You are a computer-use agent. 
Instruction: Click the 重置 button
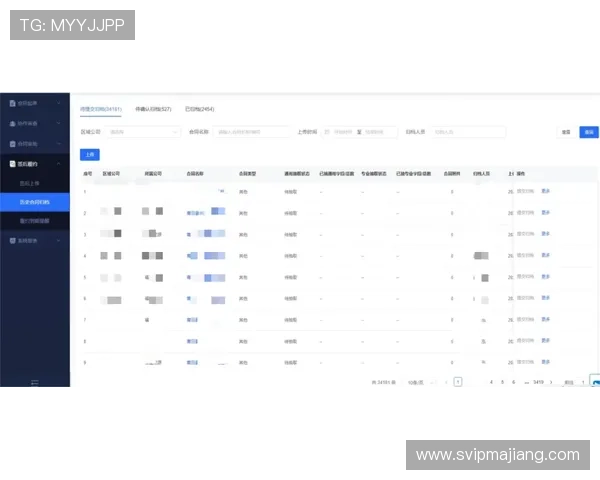(x=566, y=132)
